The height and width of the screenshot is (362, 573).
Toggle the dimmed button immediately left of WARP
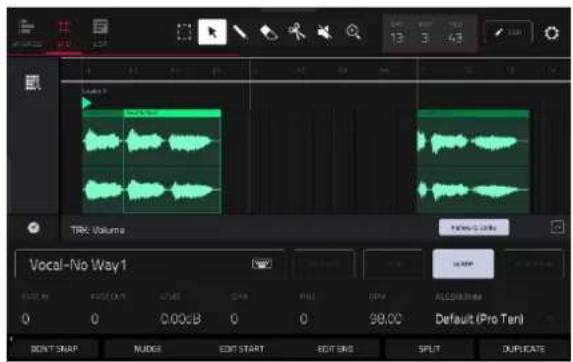coord(394,264)
